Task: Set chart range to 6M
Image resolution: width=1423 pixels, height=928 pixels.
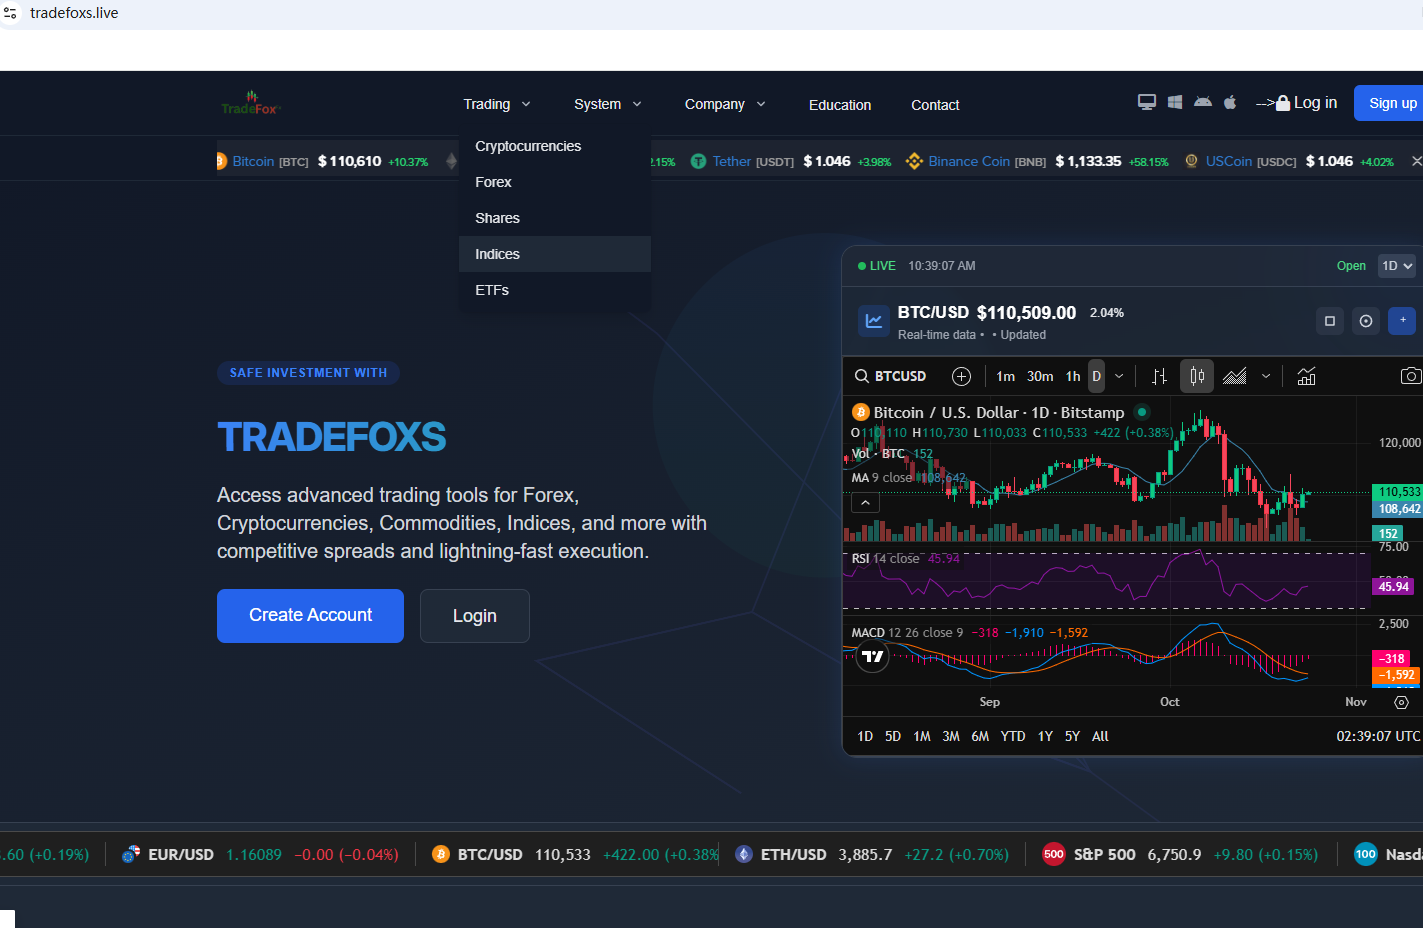Action: [980, 736]
